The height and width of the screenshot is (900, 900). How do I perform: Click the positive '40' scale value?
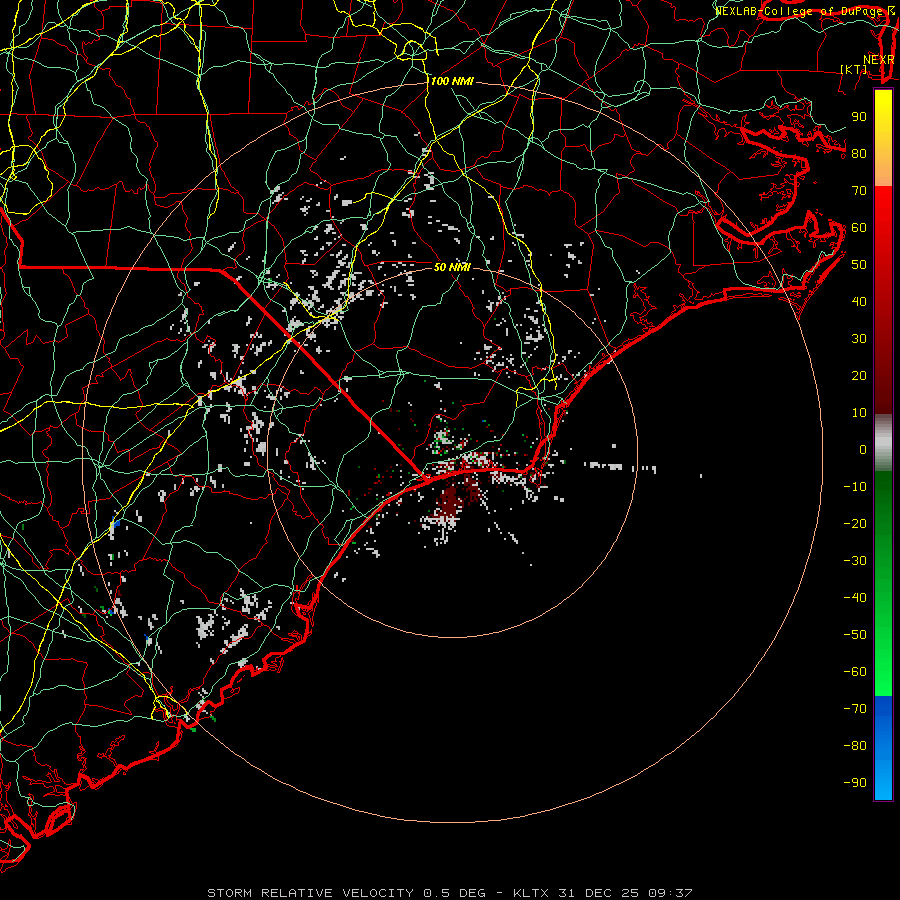click(859, 302)
